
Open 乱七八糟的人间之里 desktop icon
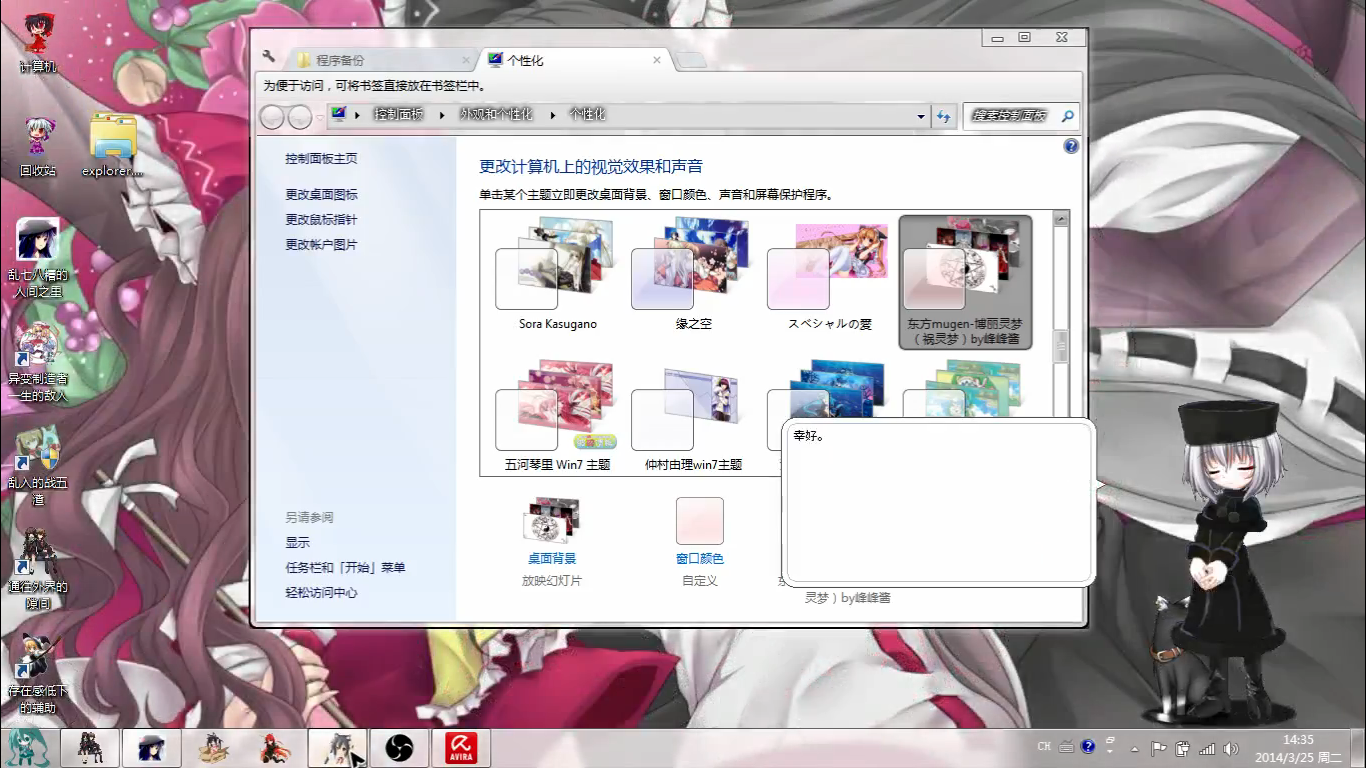tap(38, 258)
